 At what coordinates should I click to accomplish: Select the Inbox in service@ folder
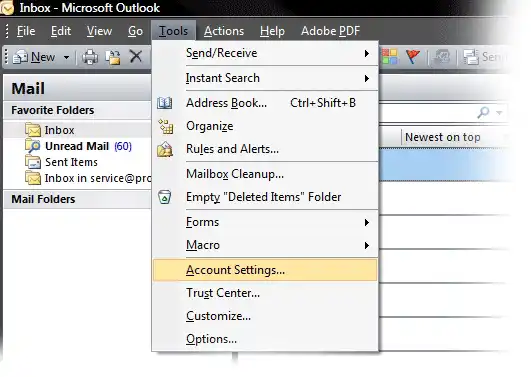coord(98,178)
